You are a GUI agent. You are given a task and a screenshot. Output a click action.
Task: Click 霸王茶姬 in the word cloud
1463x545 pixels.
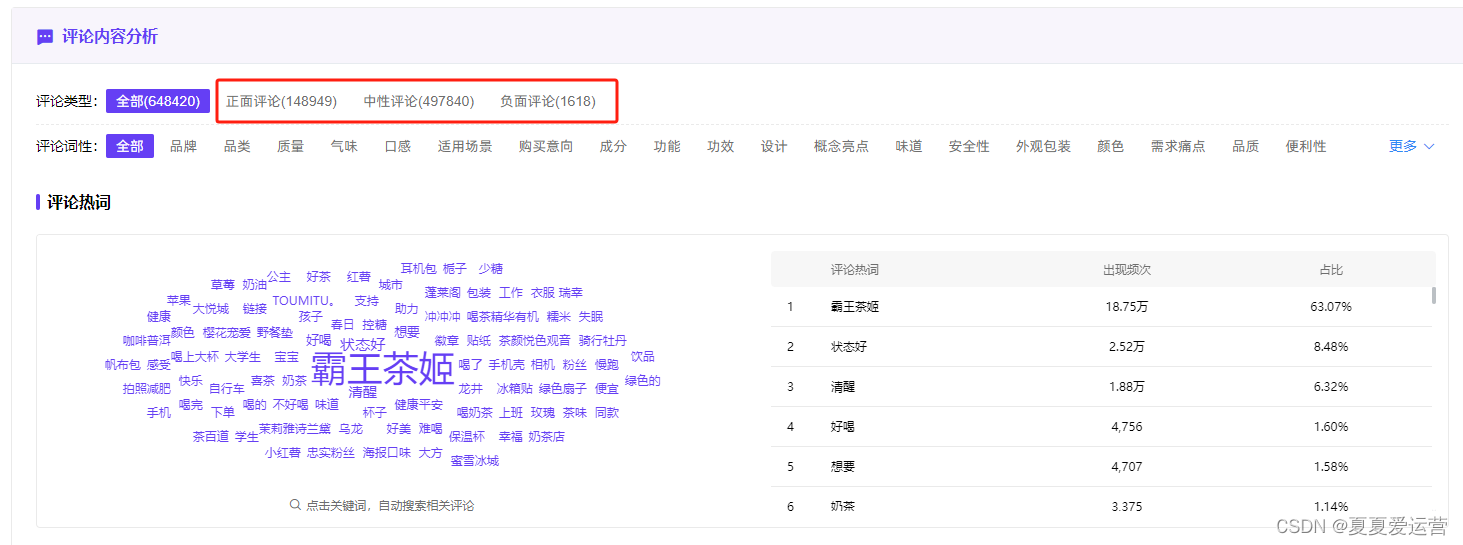[383, 370]
